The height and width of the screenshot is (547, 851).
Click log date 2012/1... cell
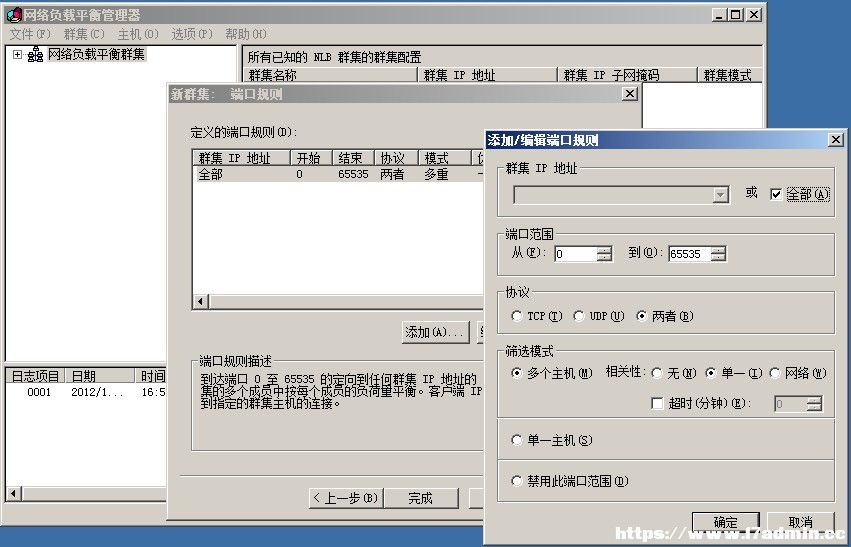pyautogui.click(x=97, y=392)
